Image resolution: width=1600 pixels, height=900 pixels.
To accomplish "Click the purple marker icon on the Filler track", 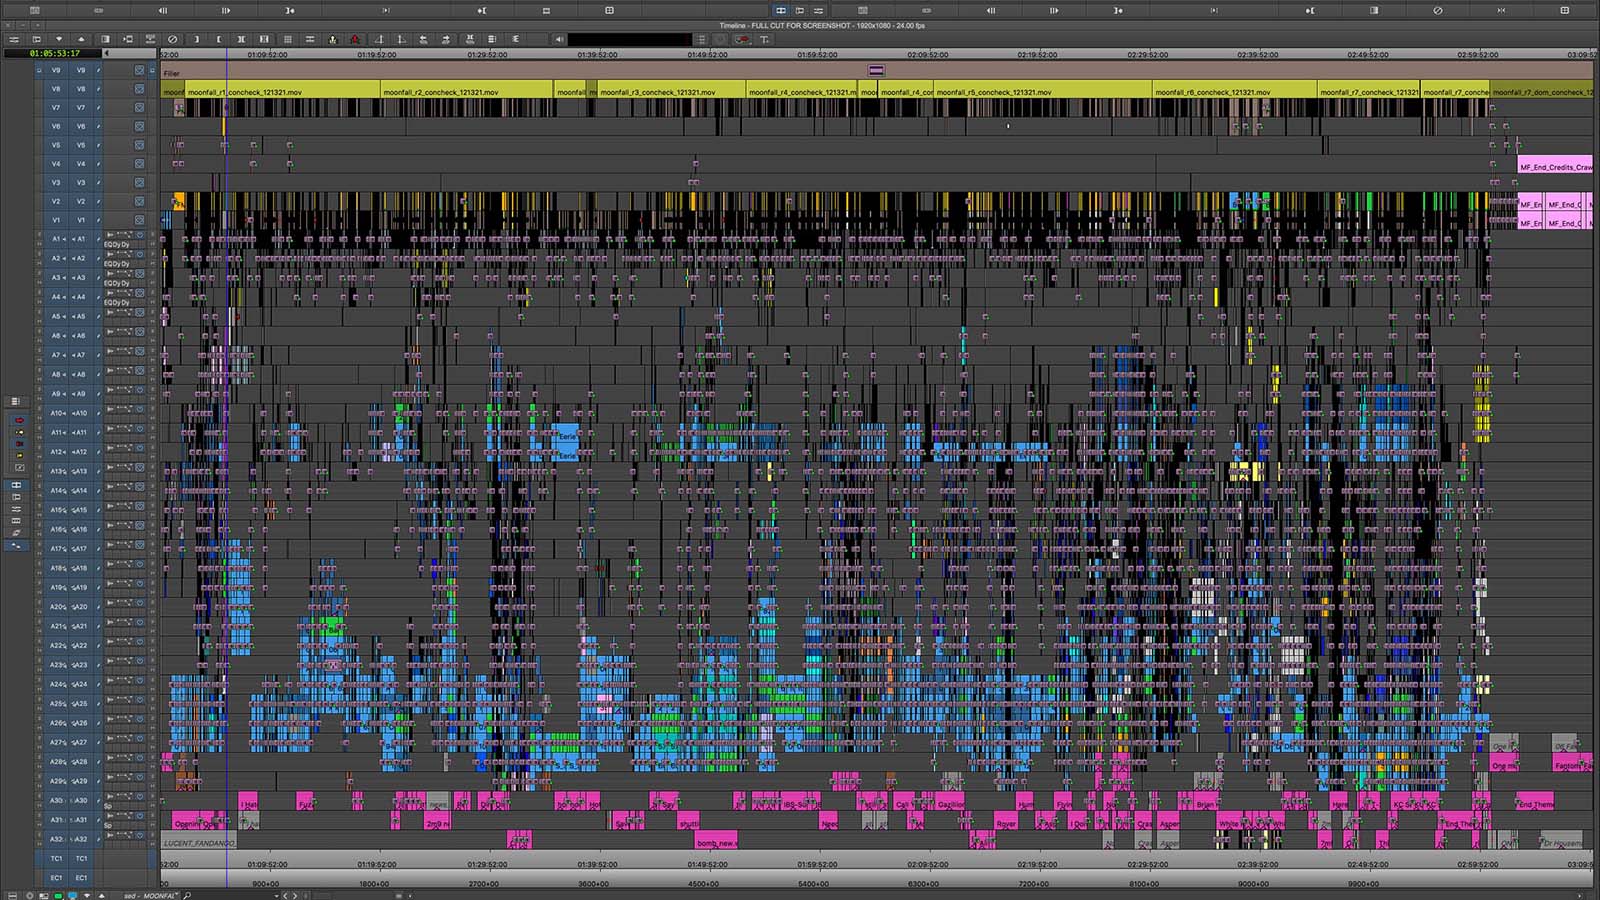I will (876, 71).
